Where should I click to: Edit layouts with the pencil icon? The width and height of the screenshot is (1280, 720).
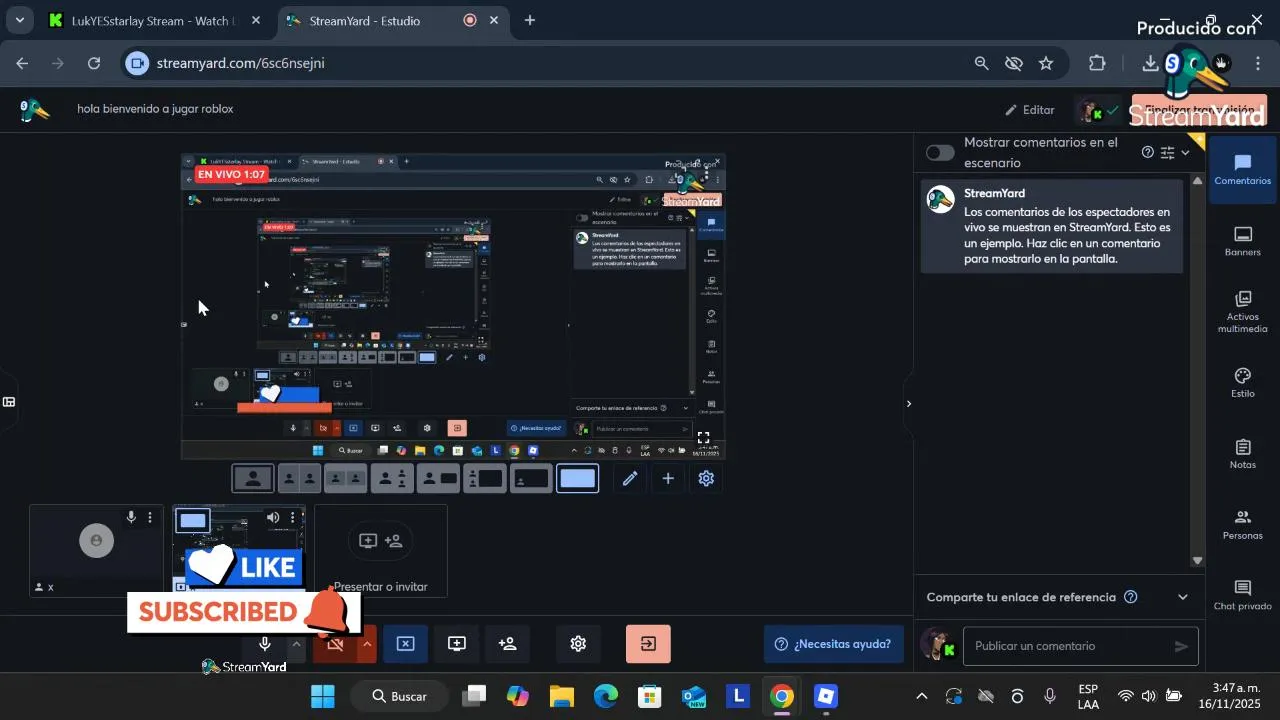tap(630, 478)
